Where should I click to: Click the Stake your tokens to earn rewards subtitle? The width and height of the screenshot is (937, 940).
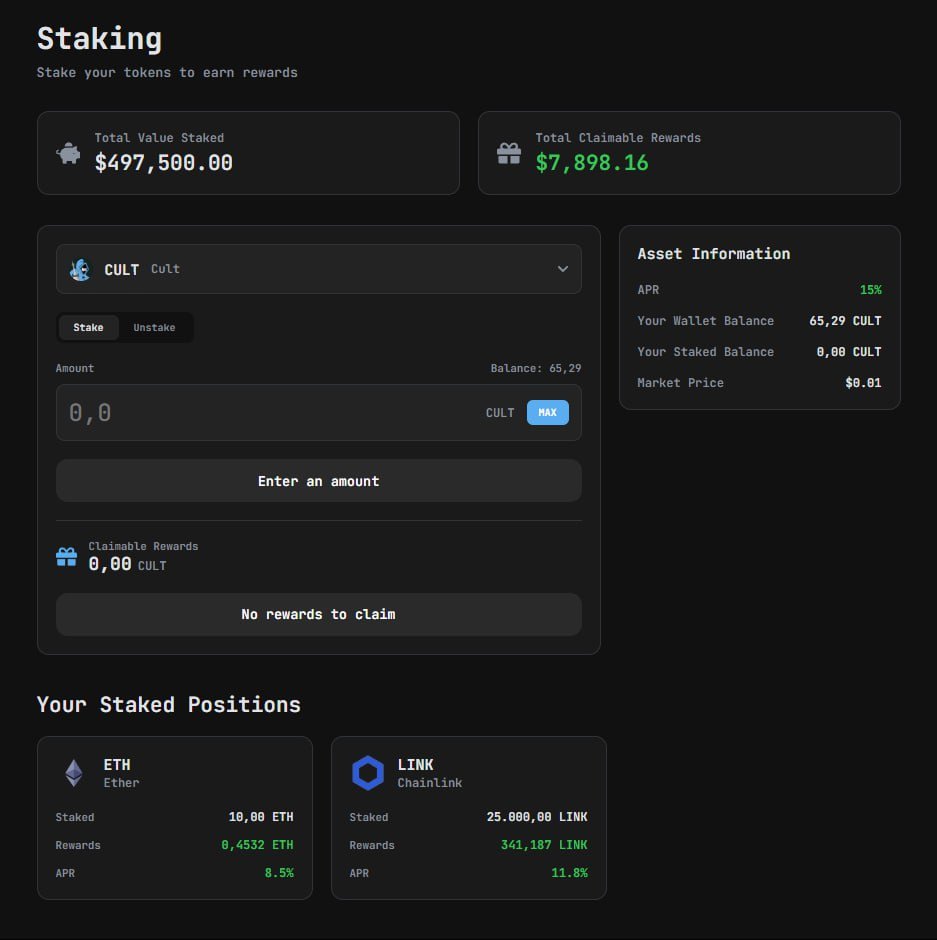[167, 73]
